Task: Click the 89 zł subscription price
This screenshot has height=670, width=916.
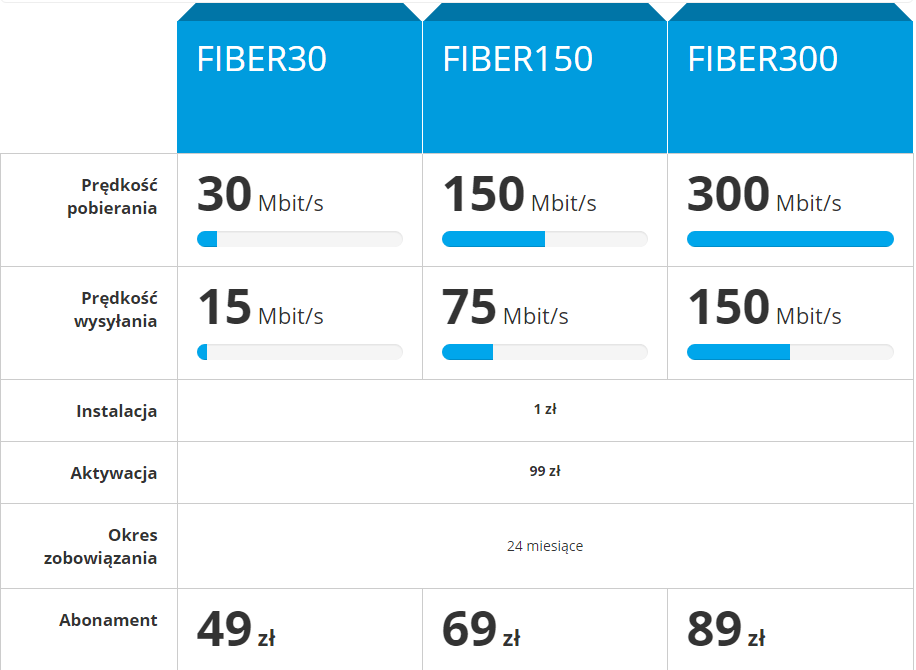Action: (726, 630)
